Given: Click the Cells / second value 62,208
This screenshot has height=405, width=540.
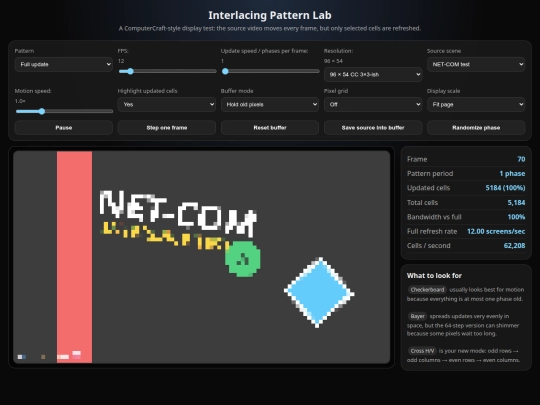Looking at the screenshot, I should pyautogui.click(x=514, y=246).
